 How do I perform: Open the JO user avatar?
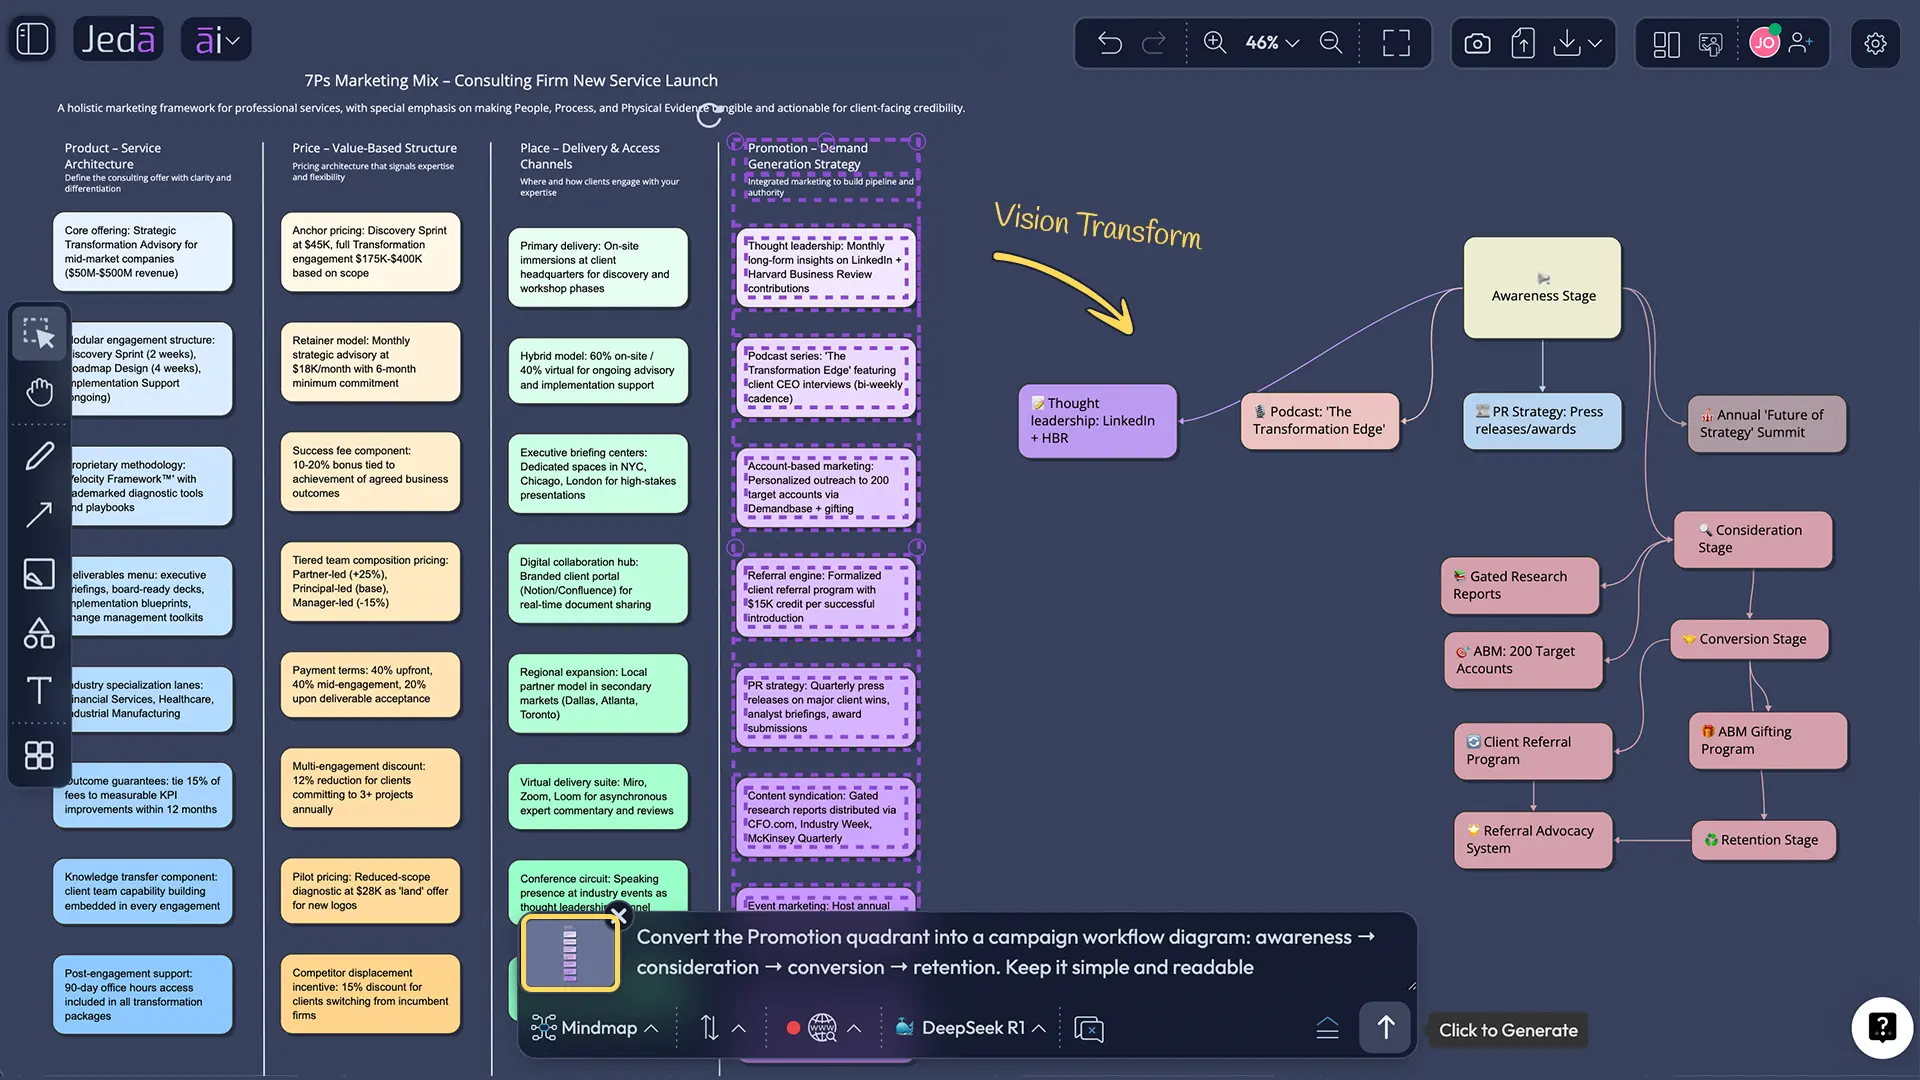pos(1765,43)
